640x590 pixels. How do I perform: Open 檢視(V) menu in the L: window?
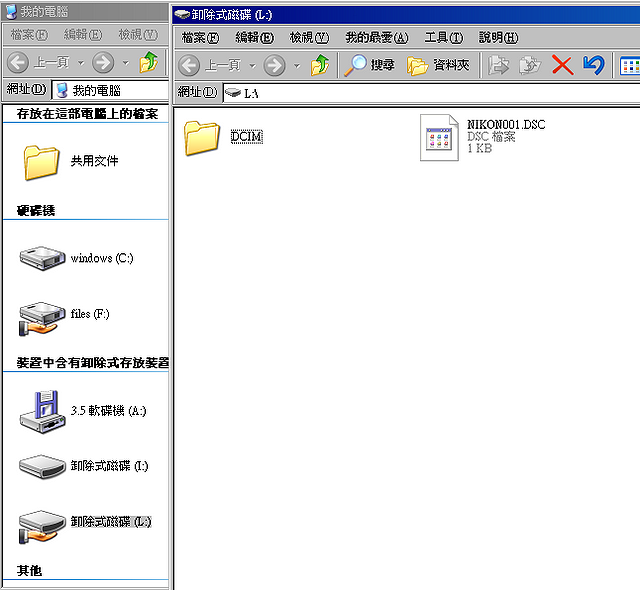[x=309, y=38]
